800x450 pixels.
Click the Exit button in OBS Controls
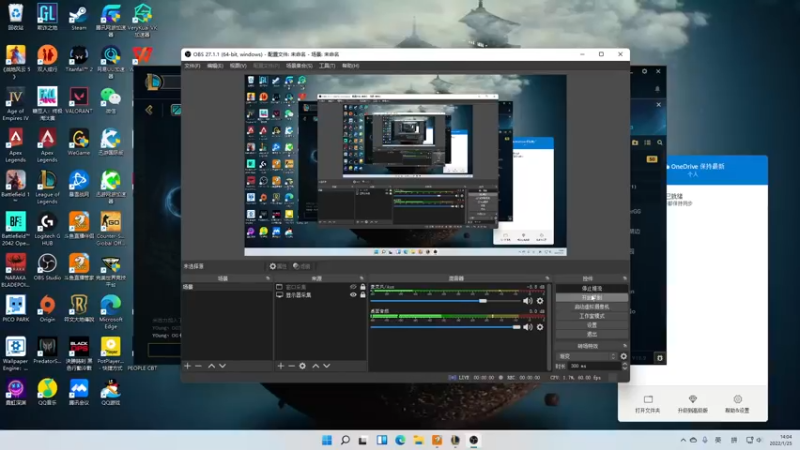(592, 335)
